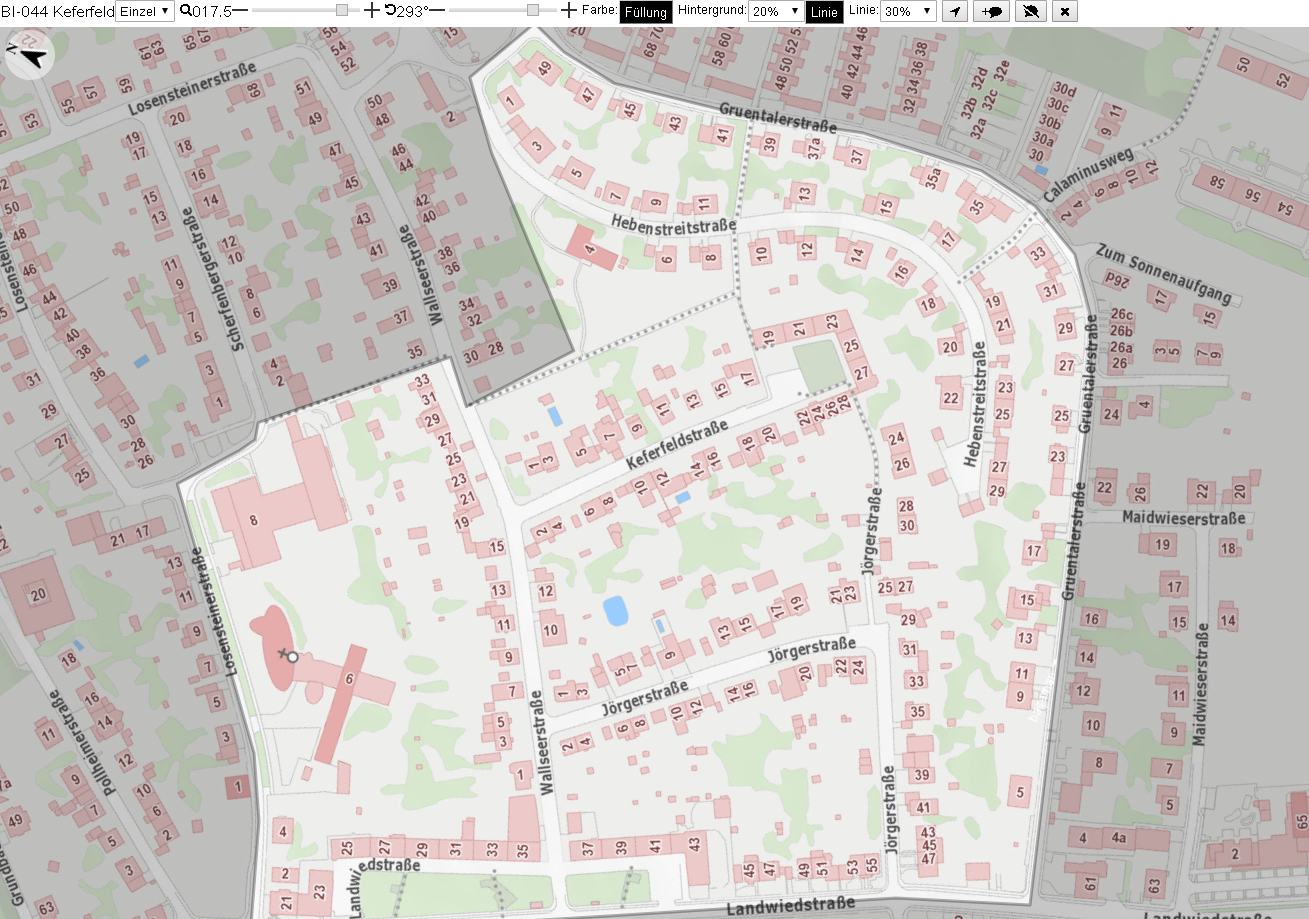The width and height of the screenshot is (1309, 919).
Task: Click the black Füllung color button
Action: click(646, 12)
